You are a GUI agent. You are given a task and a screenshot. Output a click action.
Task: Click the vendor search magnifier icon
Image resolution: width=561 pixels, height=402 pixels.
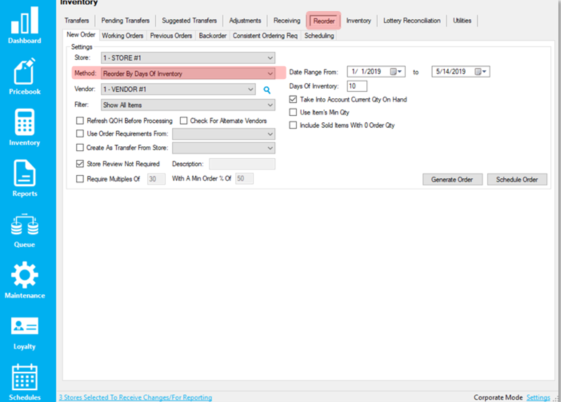click(x=267, y=90)
